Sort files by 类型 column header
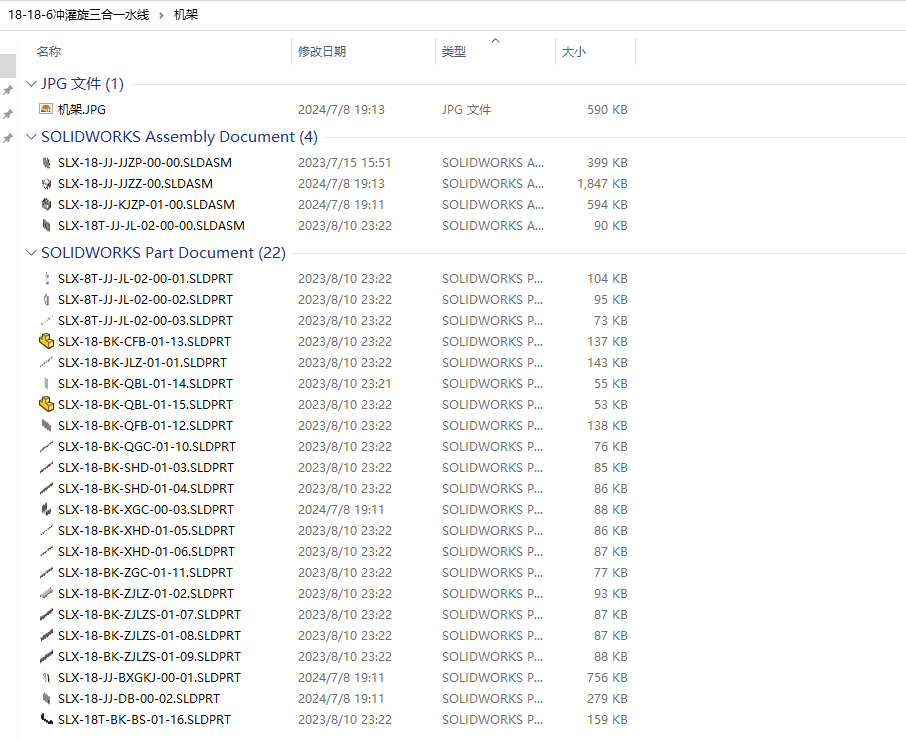 pyautogui.click(x=454, y=51)
